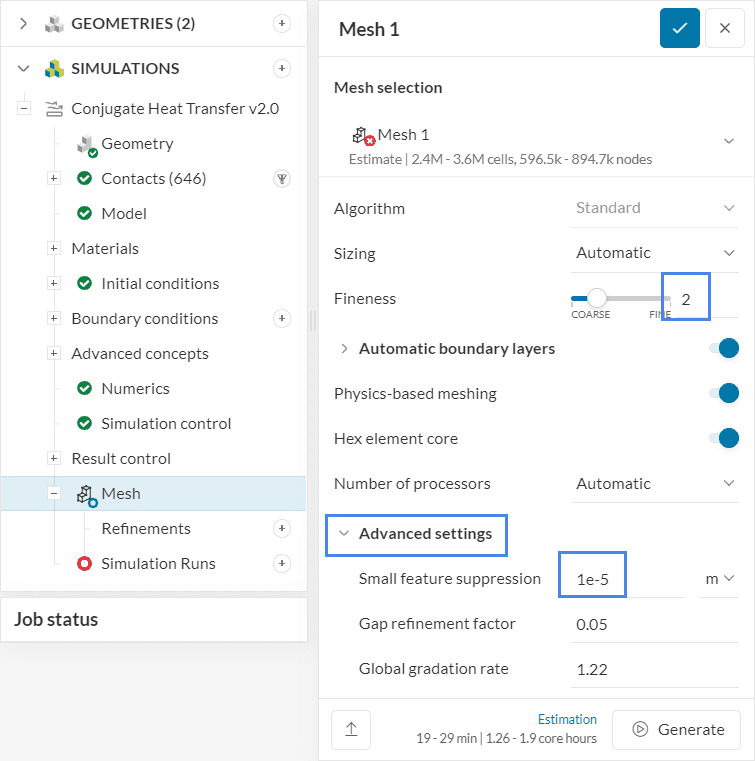Click the upload arrow icon button
This screenshot has width=755, height=761.
click(351, 730)
